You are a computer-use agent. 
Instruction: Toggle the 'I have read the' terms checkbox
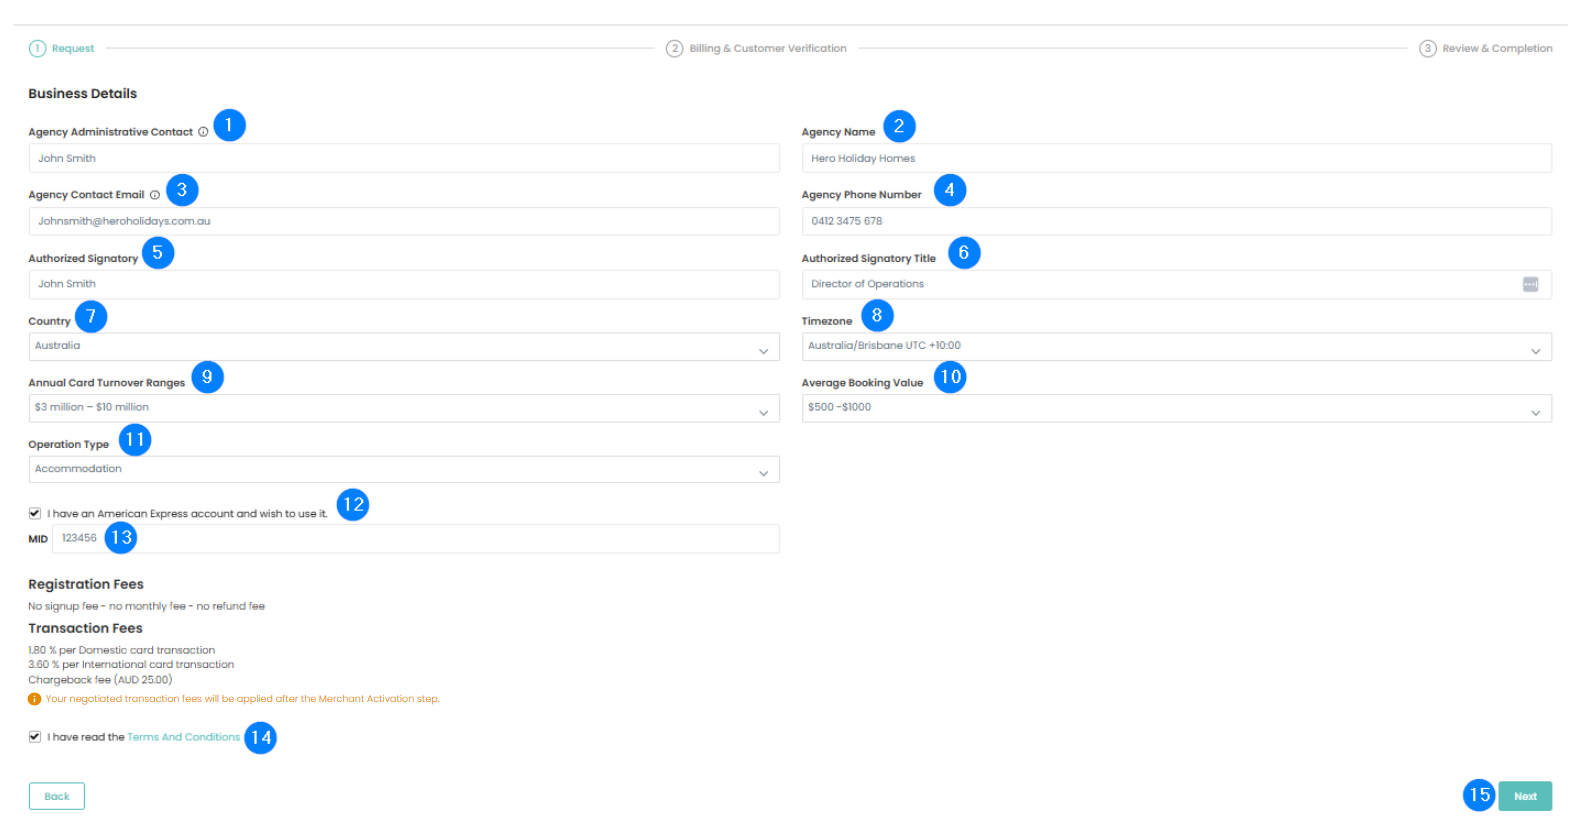click(x=35, y=737)
